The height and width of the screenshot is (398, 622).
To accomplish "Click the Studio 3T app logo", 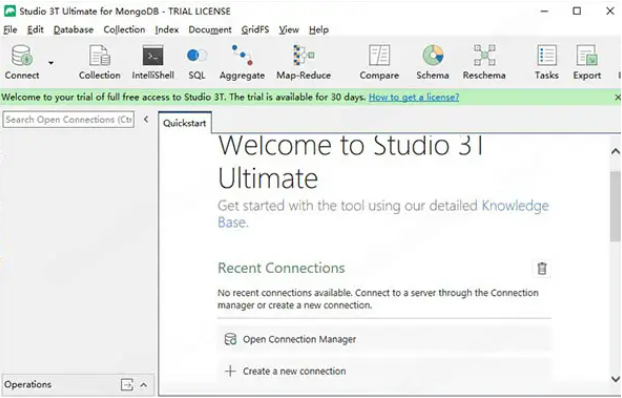I will [x=10, y=11].
